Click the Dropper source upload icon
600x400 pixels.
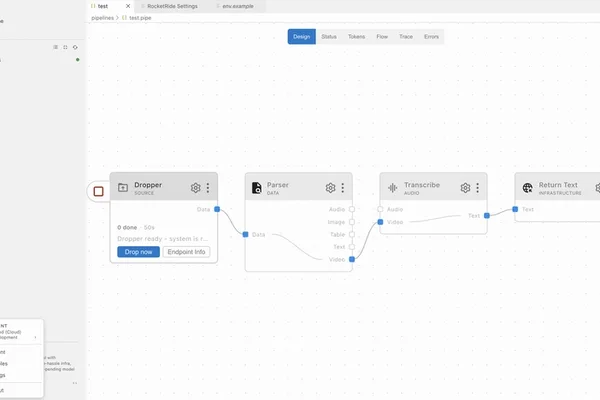[123, 188]
